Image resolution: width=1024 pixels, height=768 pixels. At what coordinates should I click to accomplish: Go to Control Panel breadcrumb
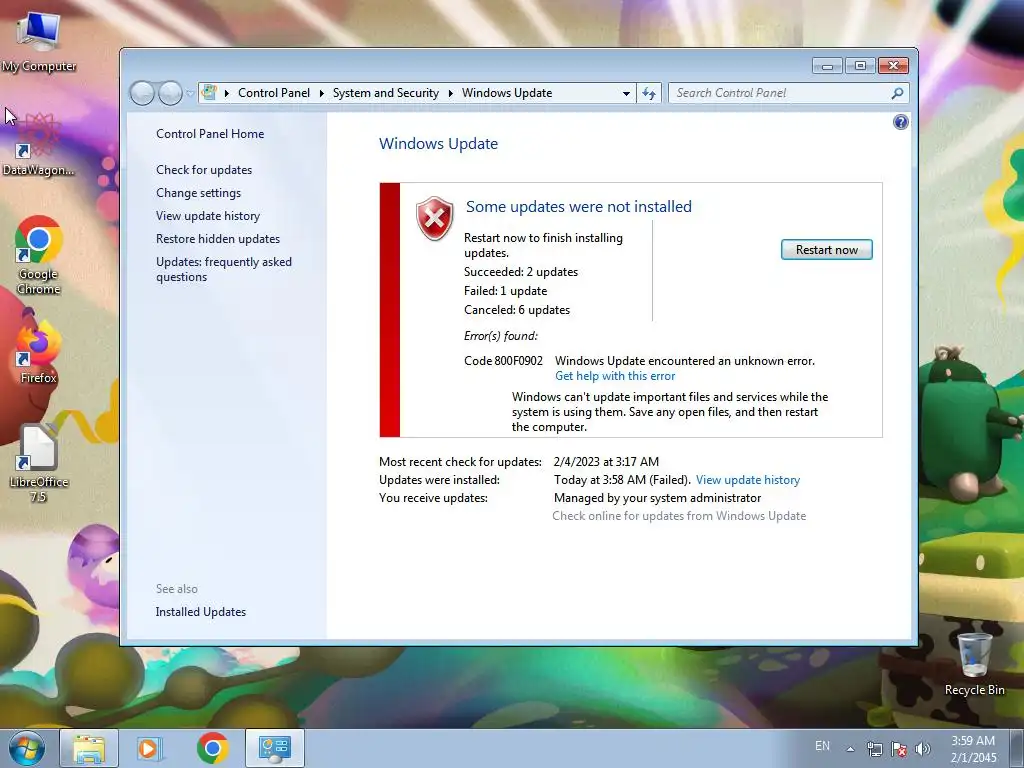coord(274,93)
